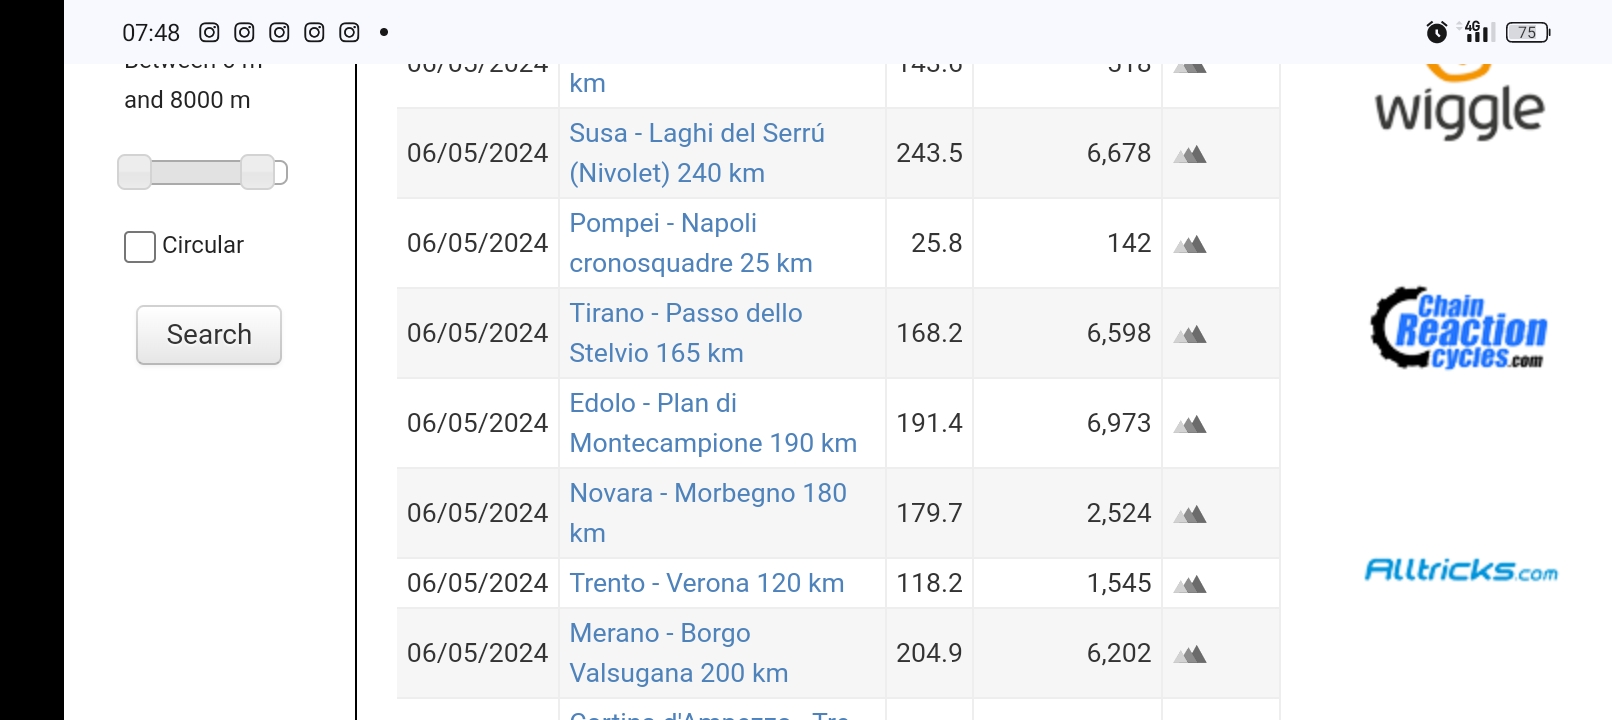The image size is (1612, 720).
Task: Click mountain icon in Edolo - Plan di Montecampione row
Action: click(x=1190, y=424)
